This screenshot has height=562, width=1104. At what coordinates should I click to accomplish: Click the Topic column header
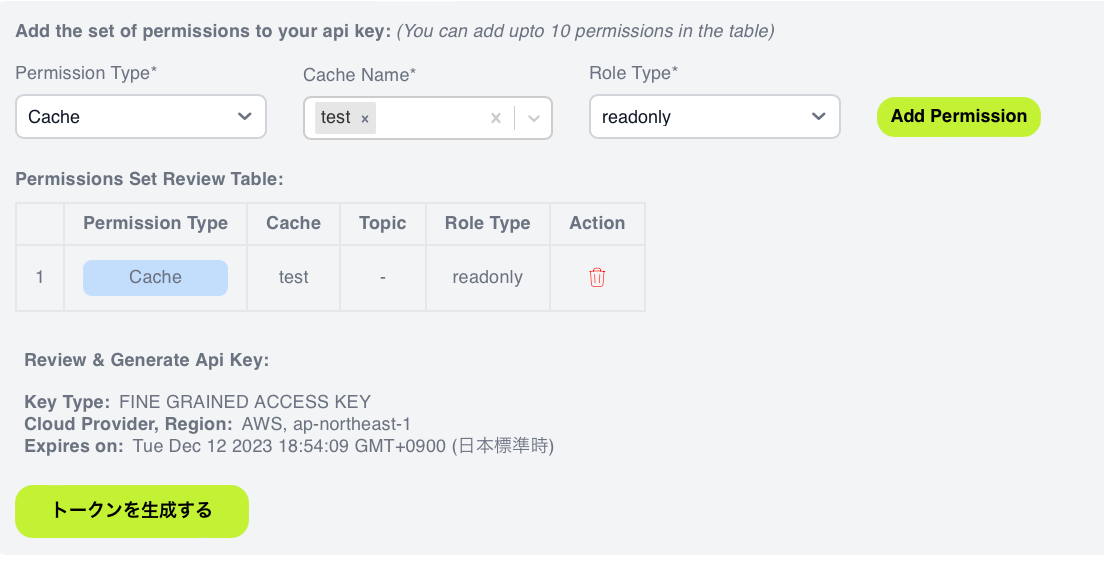[382, 223]
